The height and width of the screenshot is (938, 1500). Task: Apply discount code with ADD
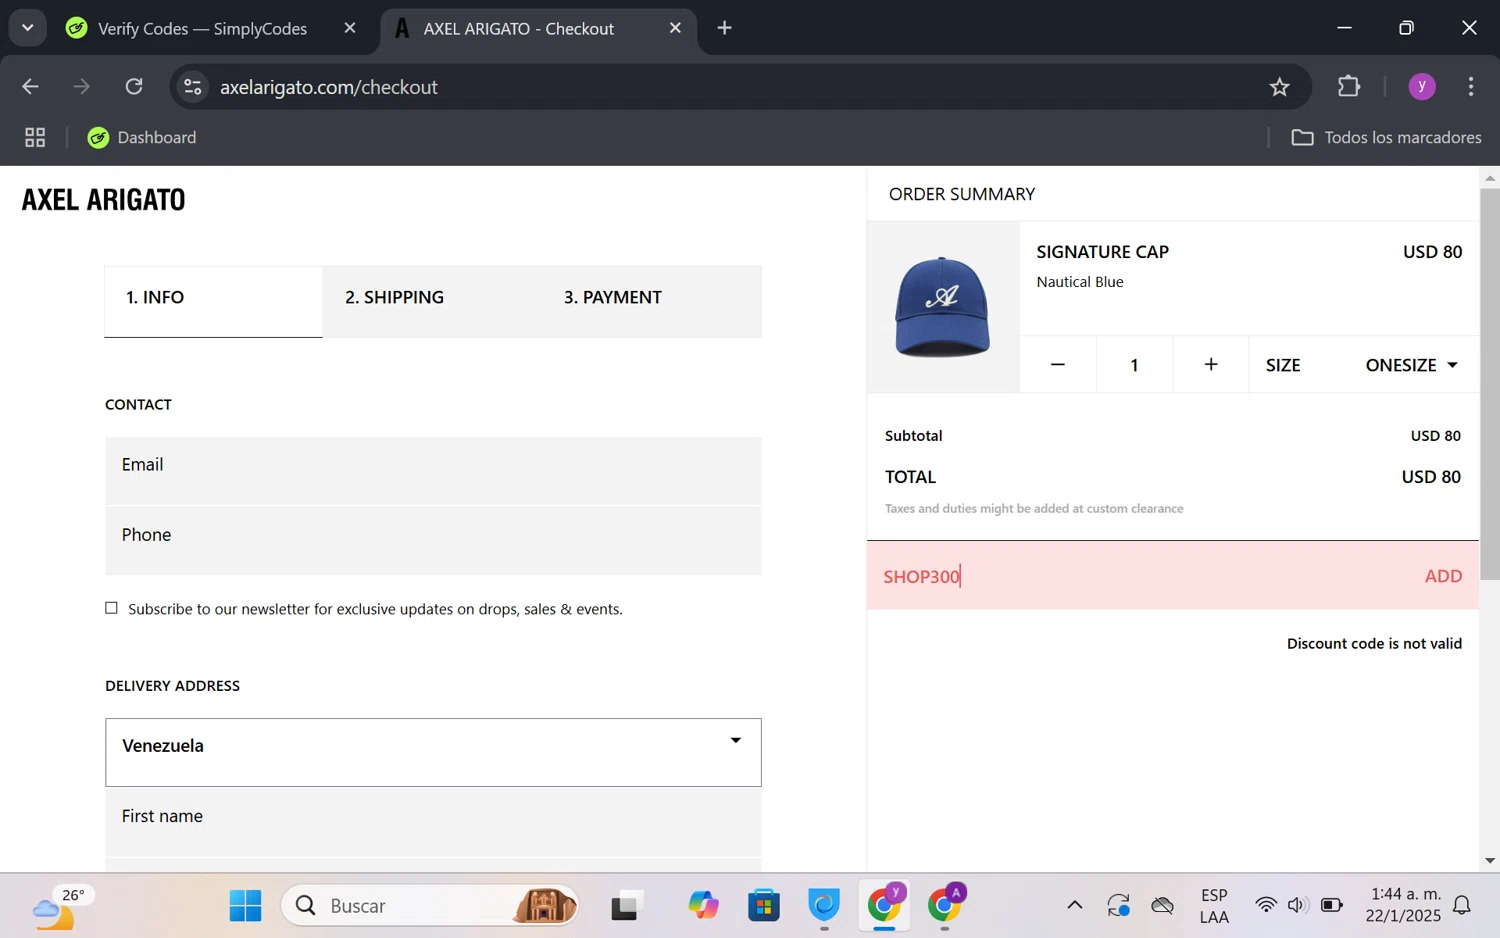coord(1443,576)
